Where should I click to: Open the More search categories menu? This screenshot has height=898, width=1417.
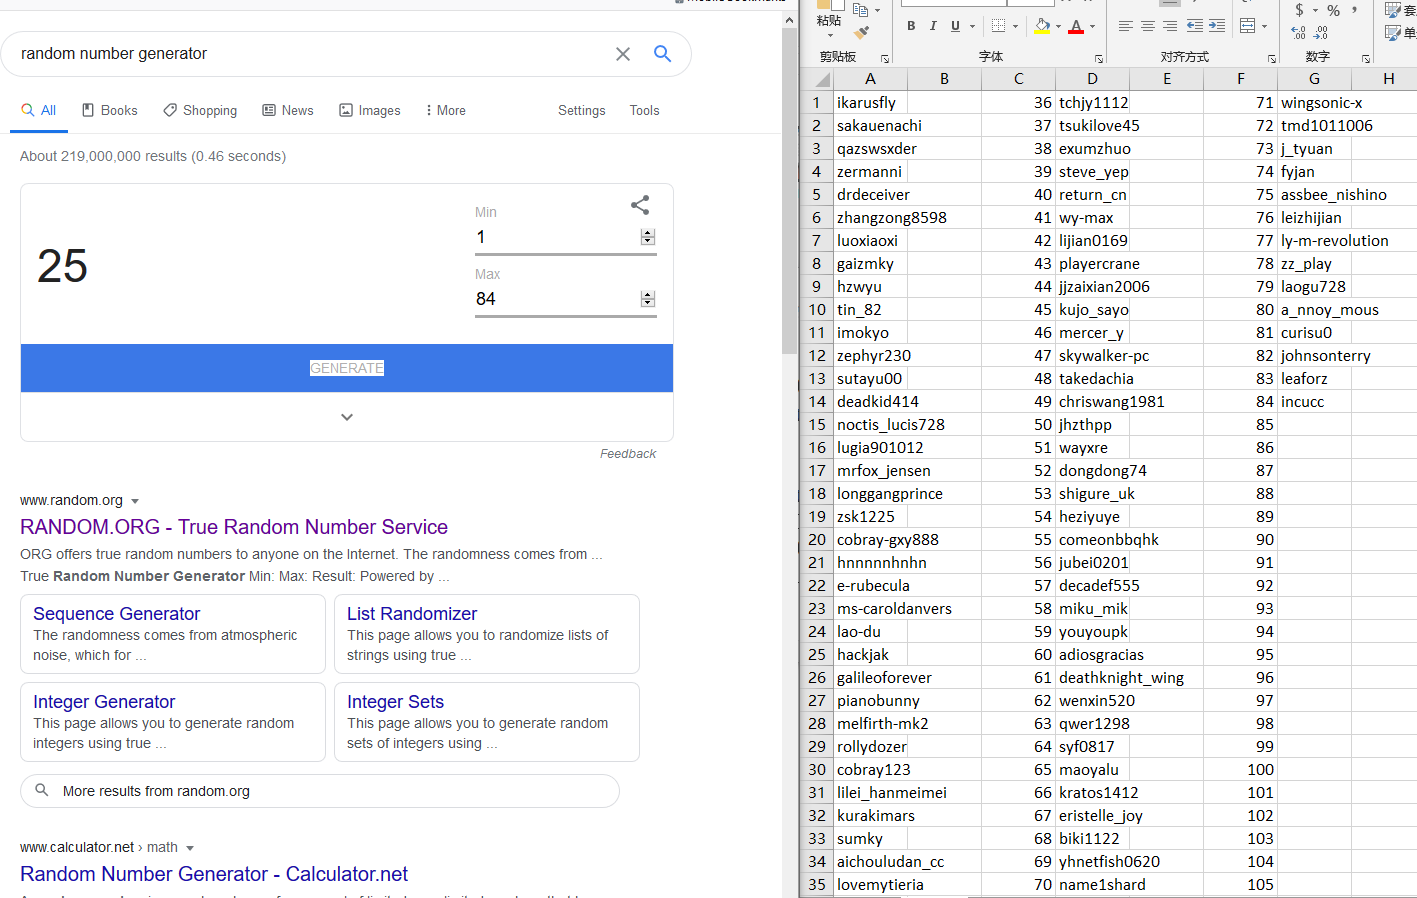point(445,110)
